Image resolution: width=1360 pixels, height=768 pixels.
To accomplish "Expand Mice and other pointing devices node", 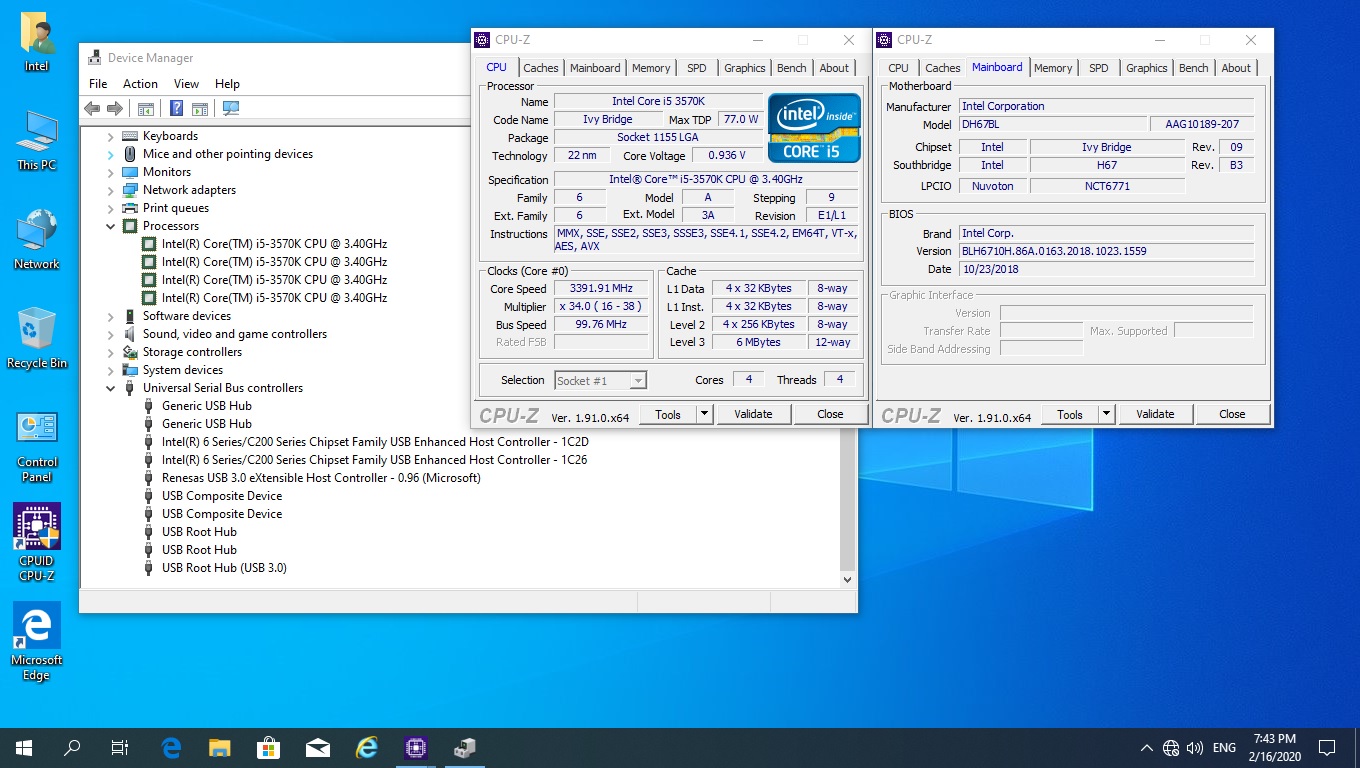I will 111,154.
